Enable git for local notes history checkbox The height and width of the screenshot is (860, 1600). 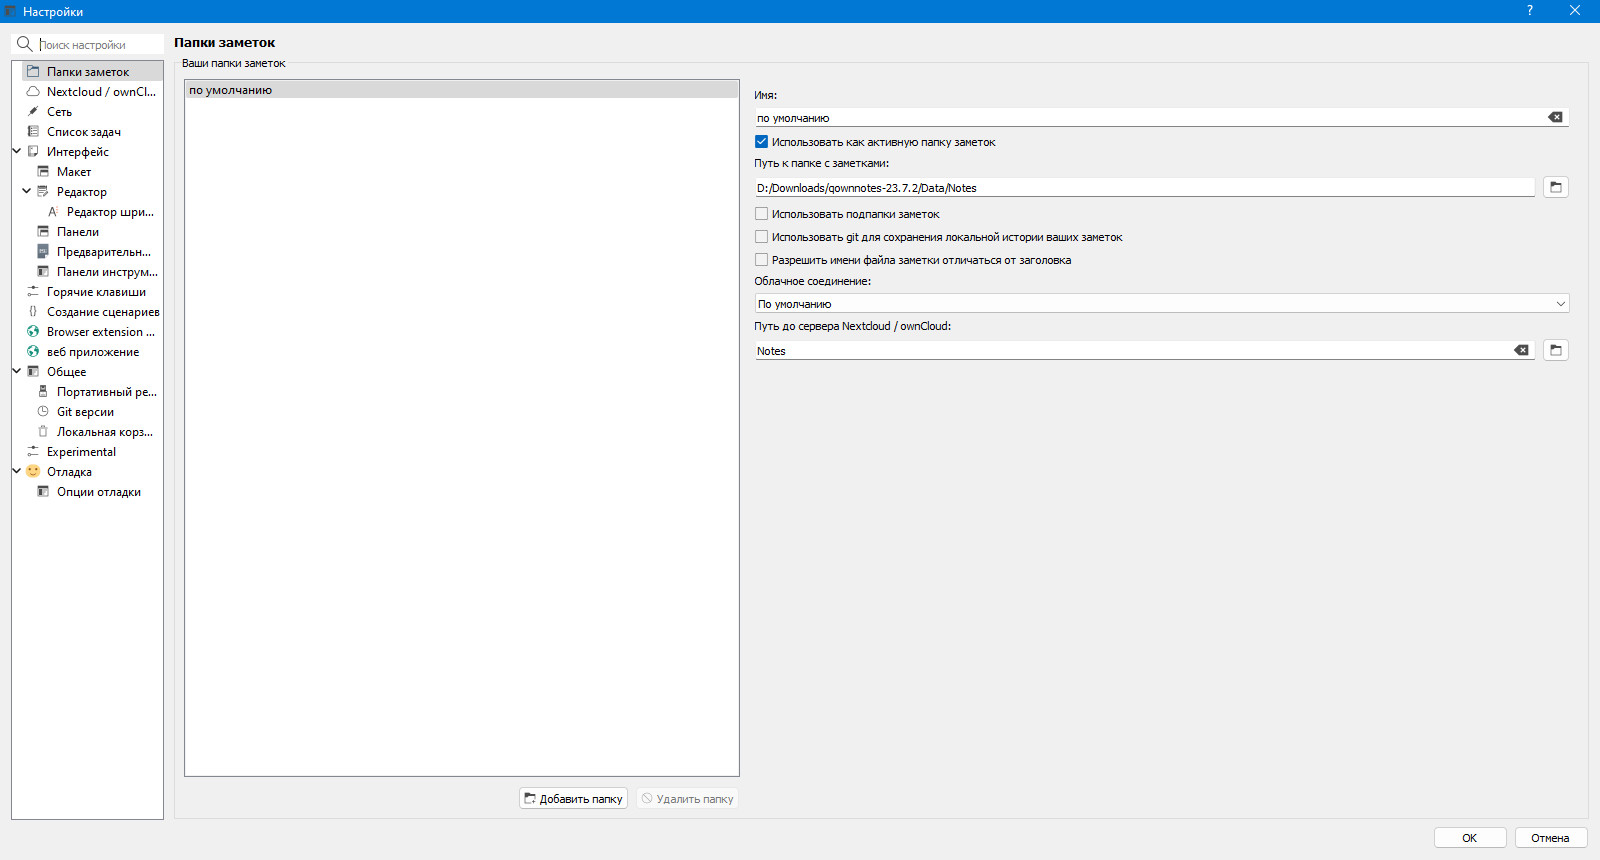coord(761,237)
